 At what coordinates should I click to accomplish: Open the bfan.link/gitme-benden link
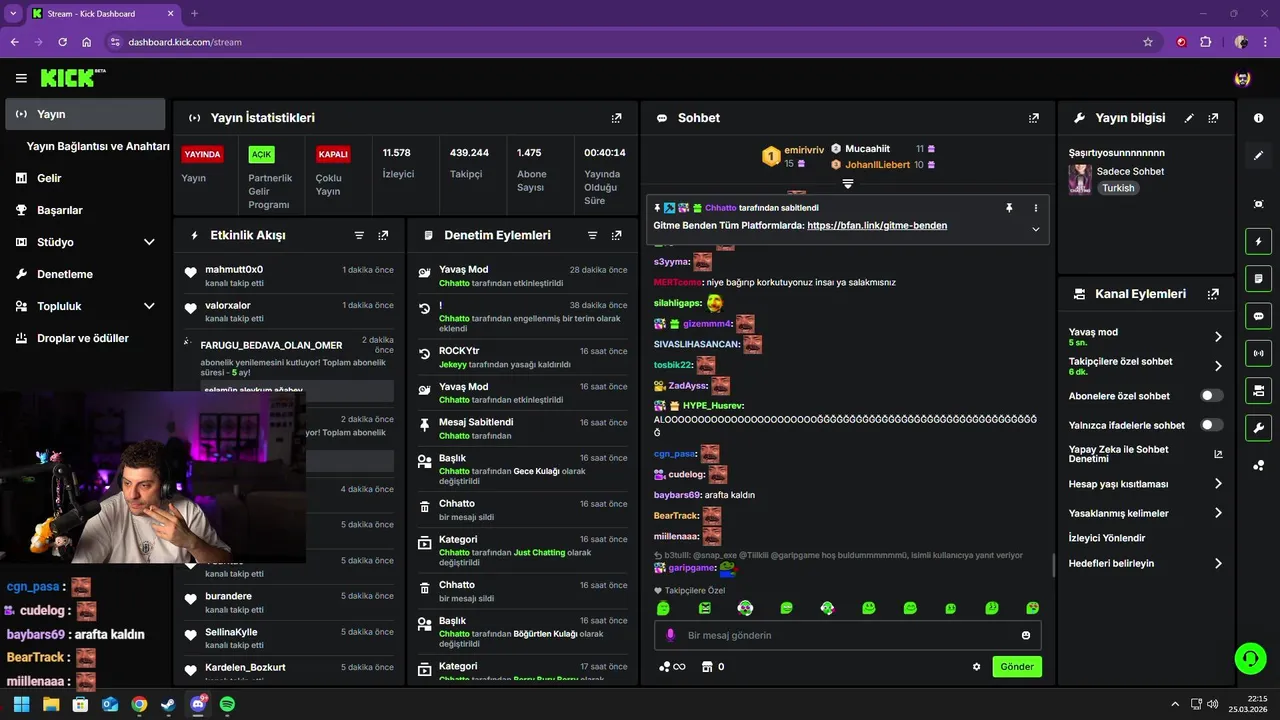click(877, 226)
